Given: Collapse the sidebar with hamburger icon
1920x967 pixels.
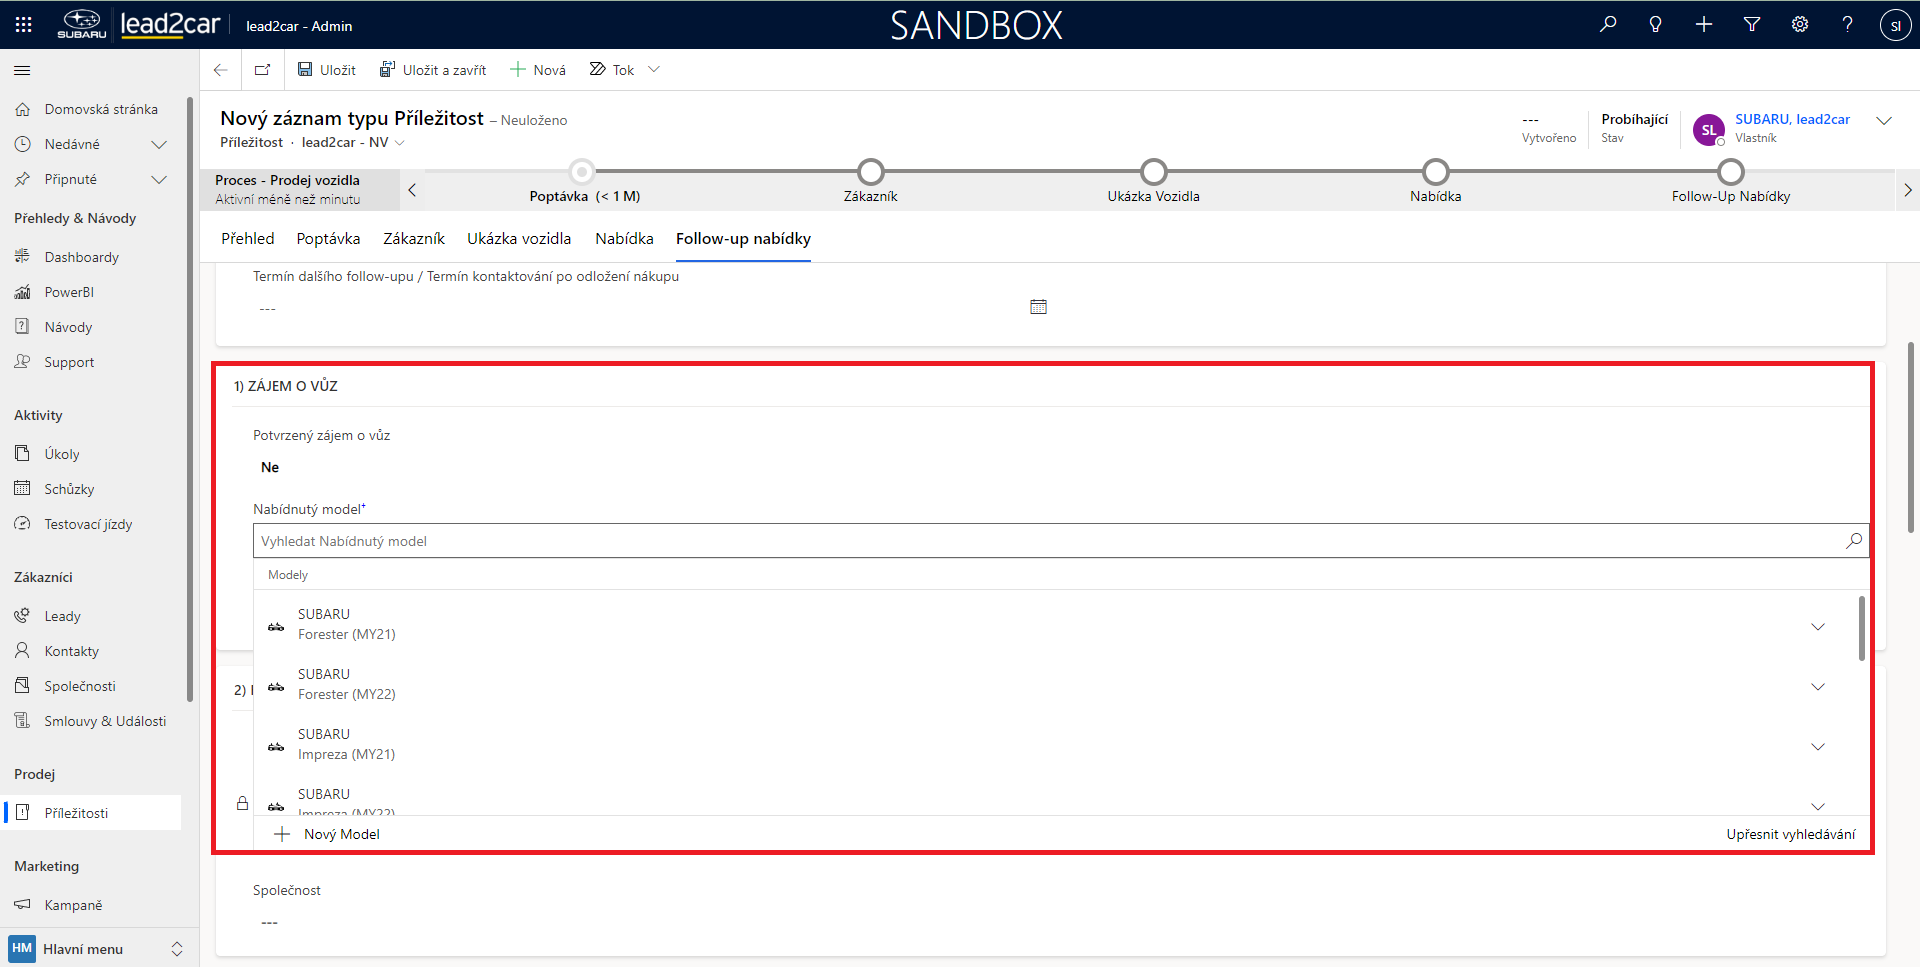Looking at the screenshot, I should point(22,70).
